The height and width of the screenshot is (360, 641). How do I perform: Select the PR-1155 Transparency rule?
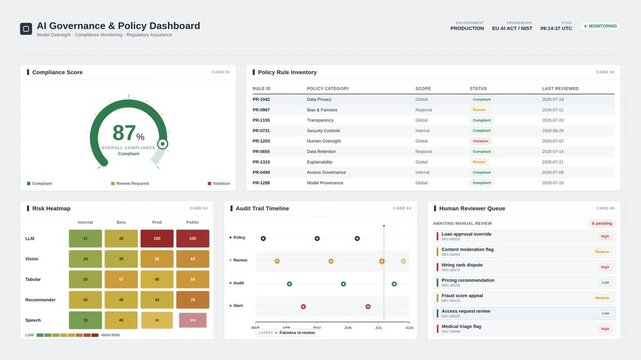tap(433, 120)
